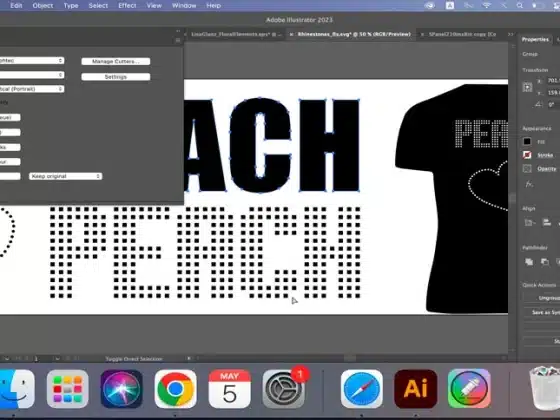Click the black Fill color swatch

click(x=527, y=141)
